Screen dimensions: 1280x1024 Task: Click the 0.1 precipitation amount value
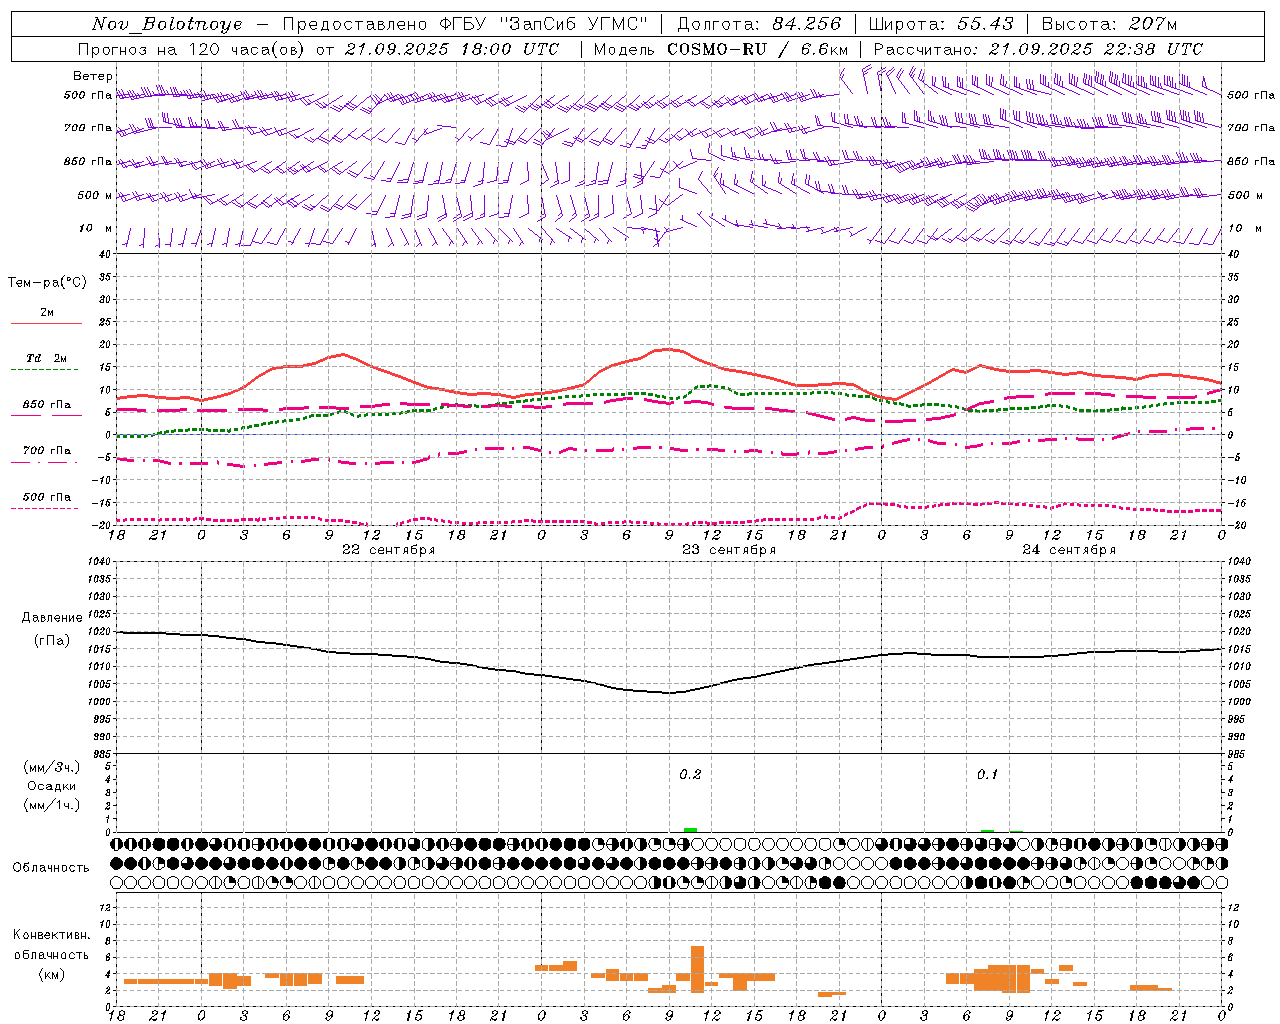pos(987,775)
